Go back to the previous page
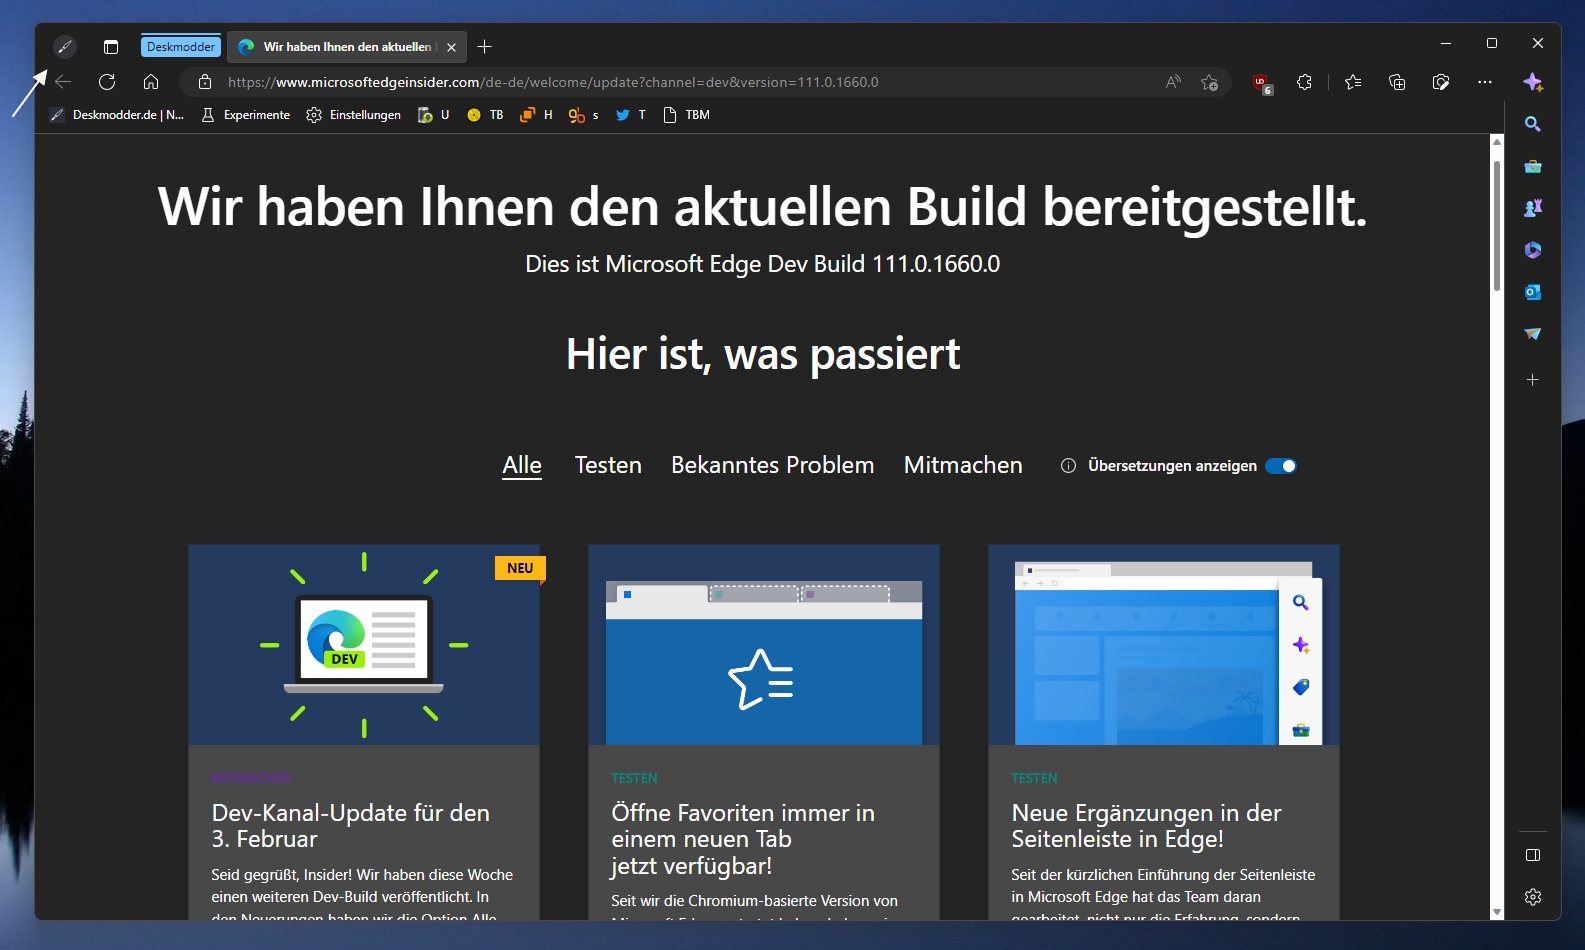The height and width of the screenshot is (950, 1585). (63, 82)
